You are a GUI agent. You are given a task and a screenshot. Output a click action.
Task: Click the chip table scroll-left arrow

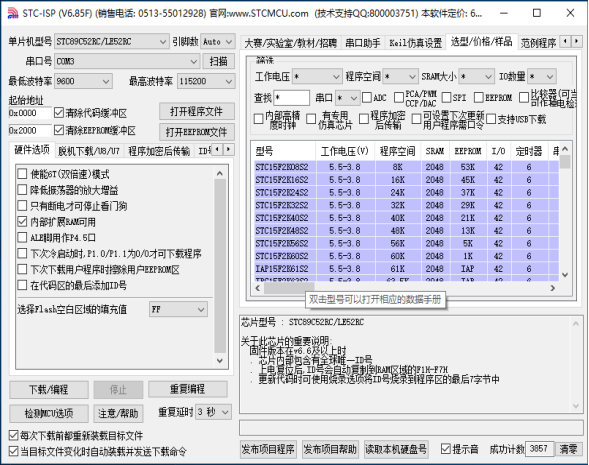click(x=258, y=288)
